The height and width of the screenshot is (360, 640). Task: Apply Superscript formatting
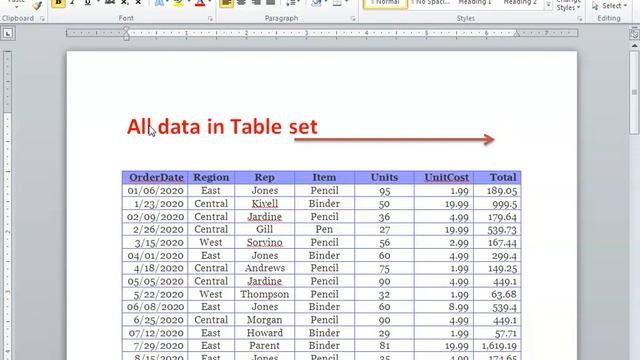[138, 3]
